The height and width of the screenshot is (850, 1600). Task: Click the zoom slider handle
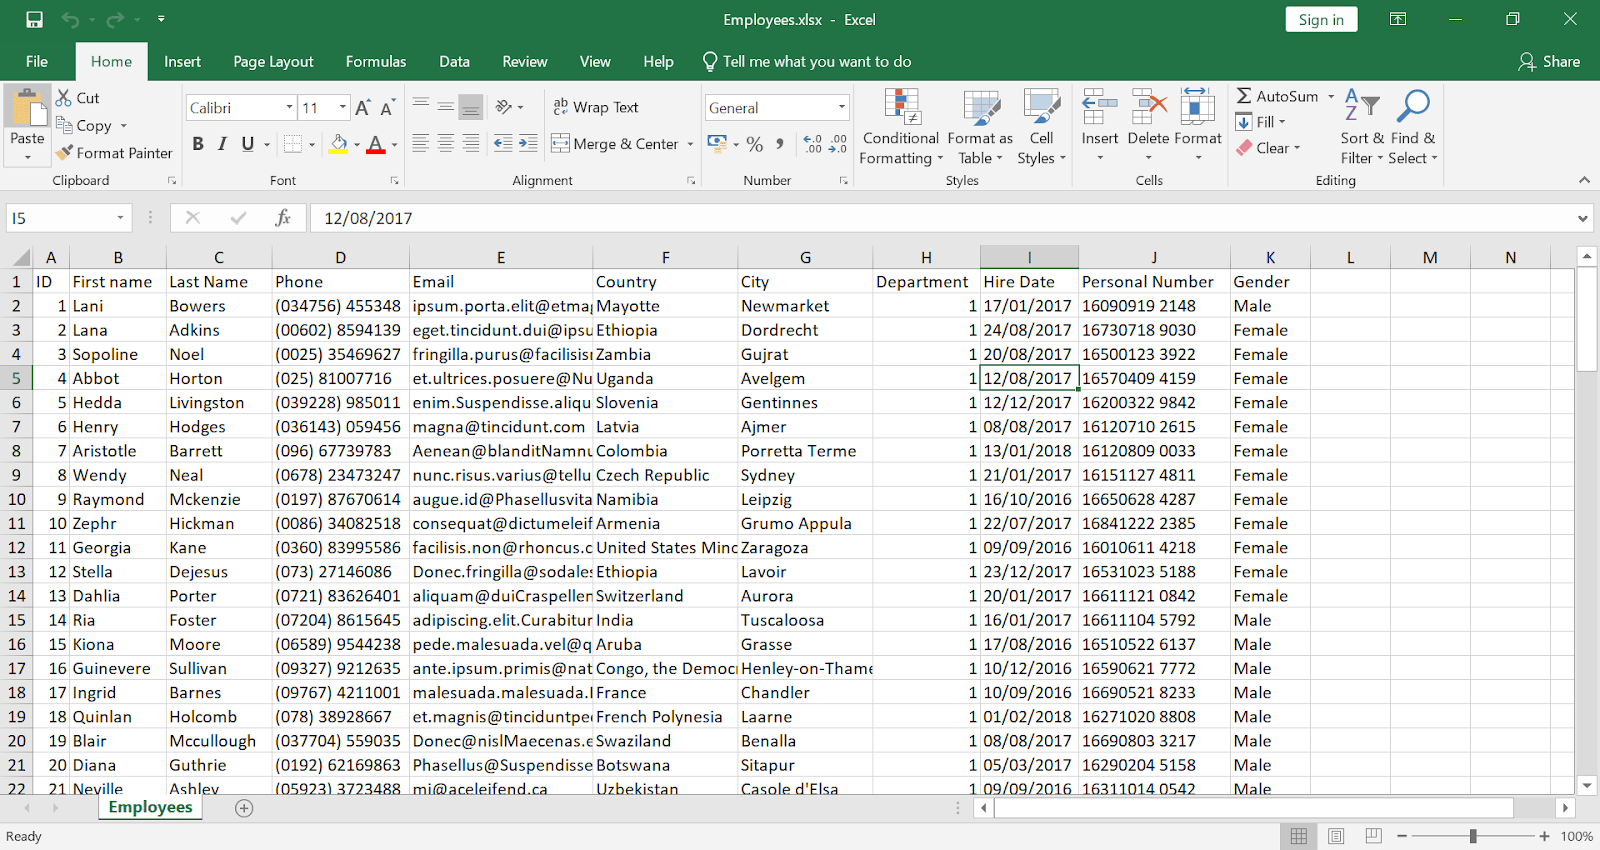click(1472, 836)
